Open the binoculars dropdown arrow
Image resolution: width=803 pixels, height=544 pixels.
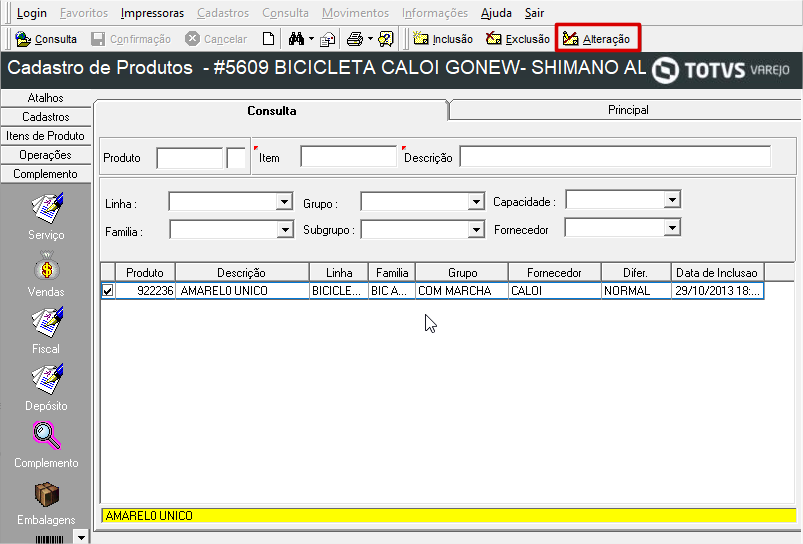coord(311,39)
